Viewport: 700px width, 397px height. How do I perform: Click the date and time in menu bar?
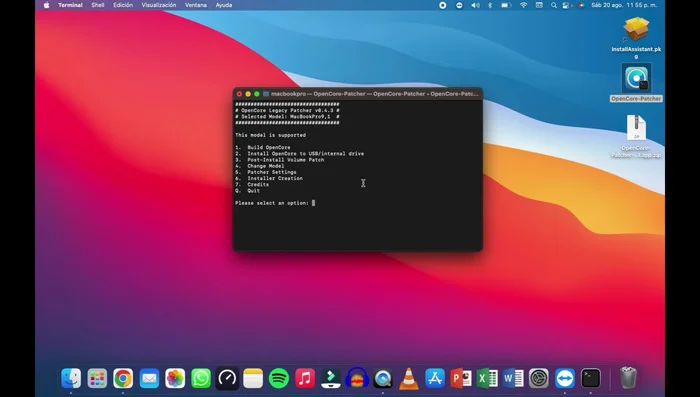point(624,5)
